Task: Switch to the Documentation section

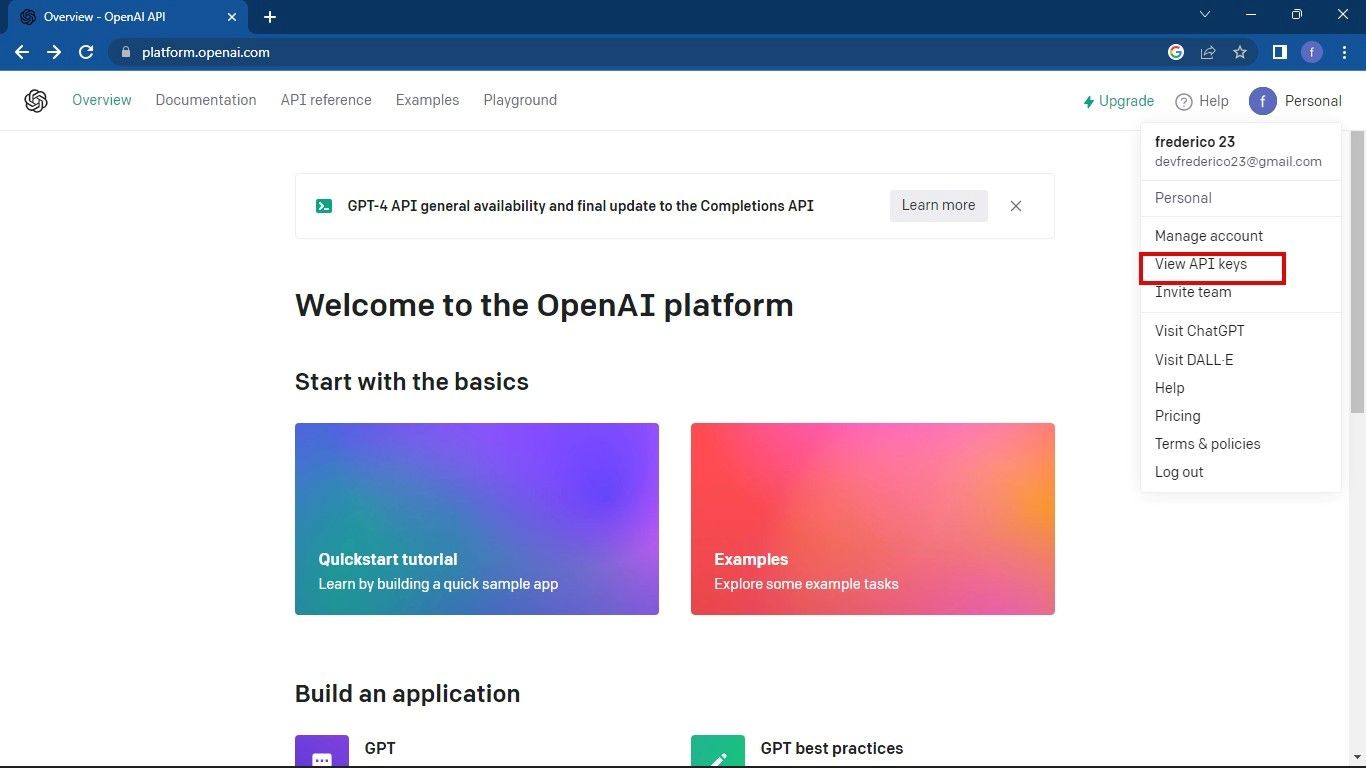Action: tap(206, 100)
